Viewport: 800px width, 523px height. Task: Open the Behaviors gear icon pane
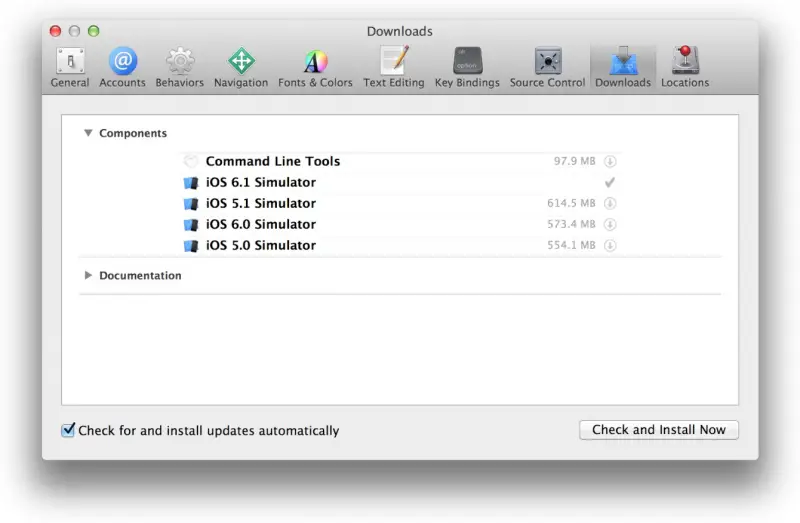point(180,62)
